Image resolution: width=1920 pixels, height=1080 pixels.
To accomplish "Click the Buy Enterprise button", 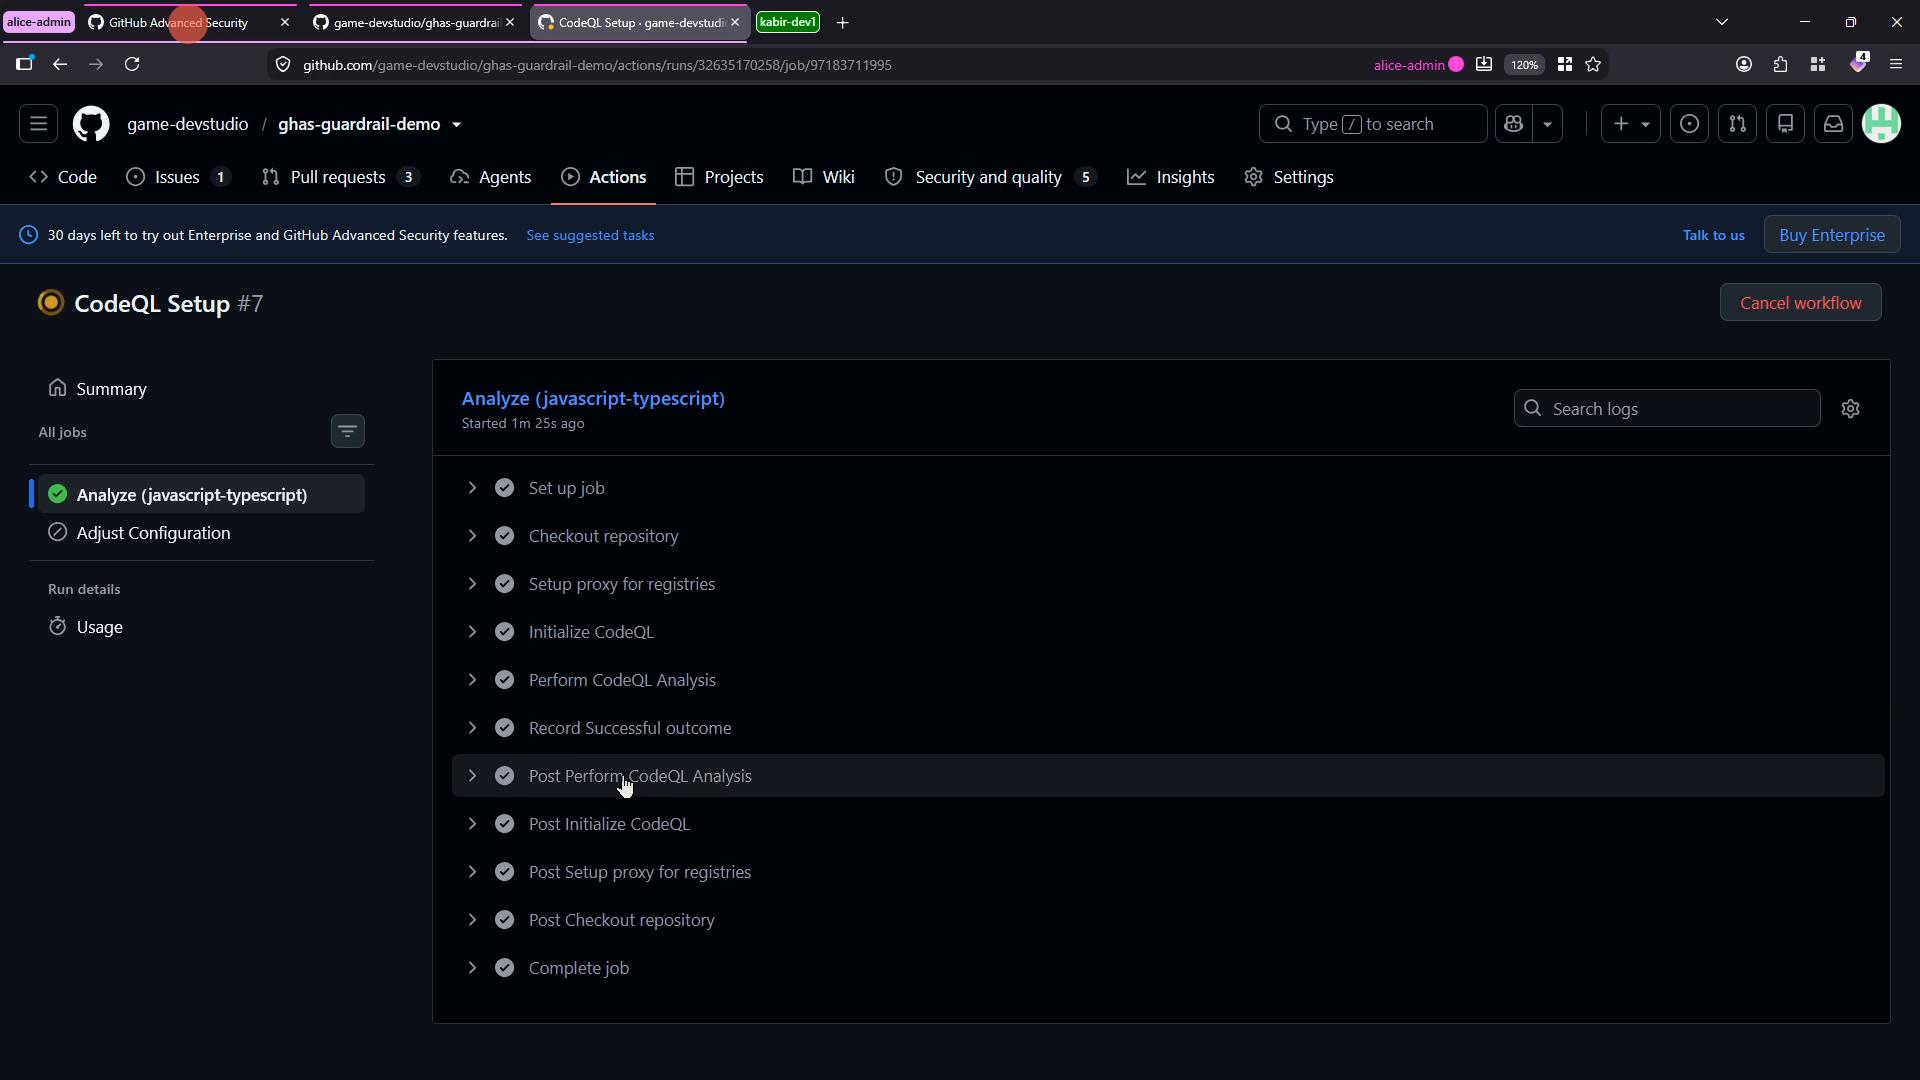I will point(1832,235).
